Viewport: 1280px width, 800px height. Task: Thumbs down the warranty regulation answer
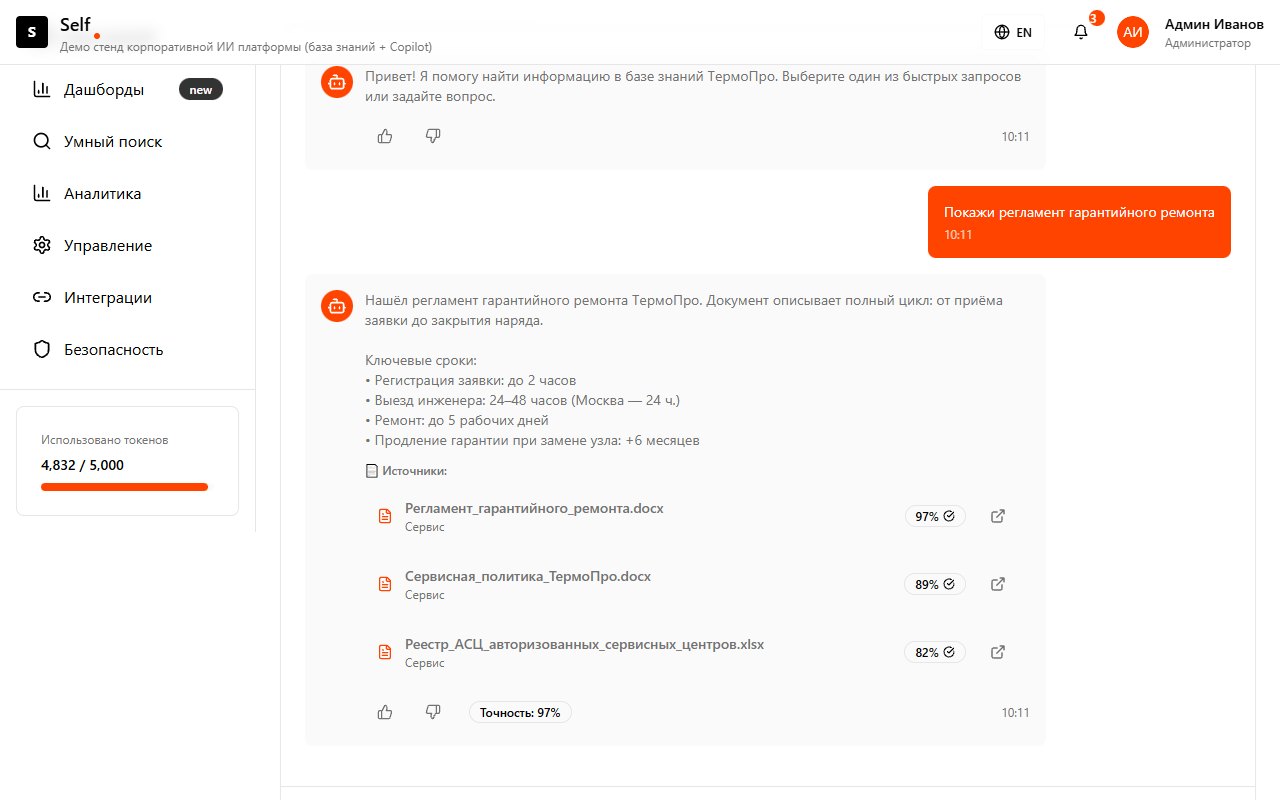(x=433, y=712)
